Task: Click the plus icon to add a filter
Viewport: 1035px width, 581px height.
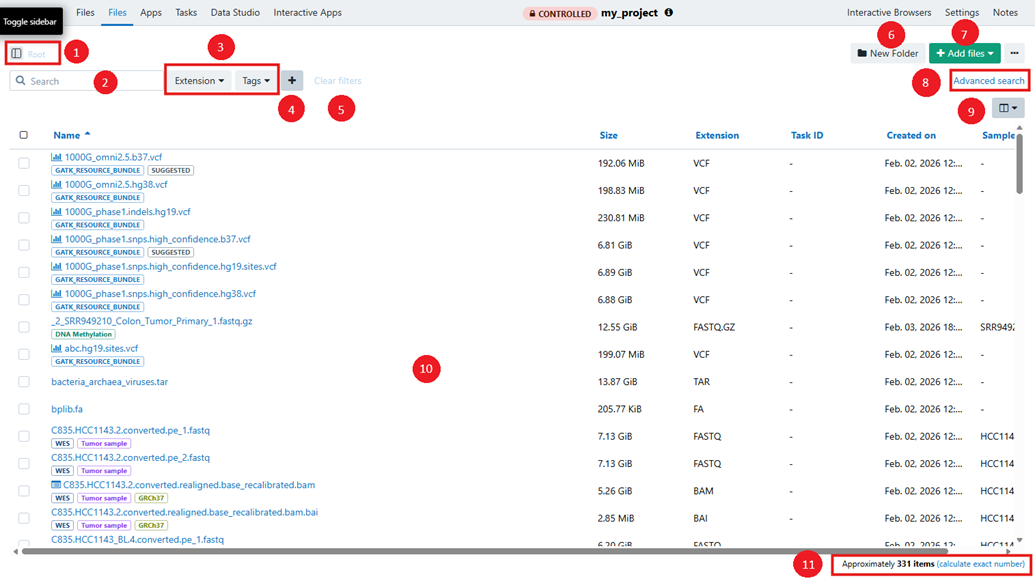Action: coord(290,81)
